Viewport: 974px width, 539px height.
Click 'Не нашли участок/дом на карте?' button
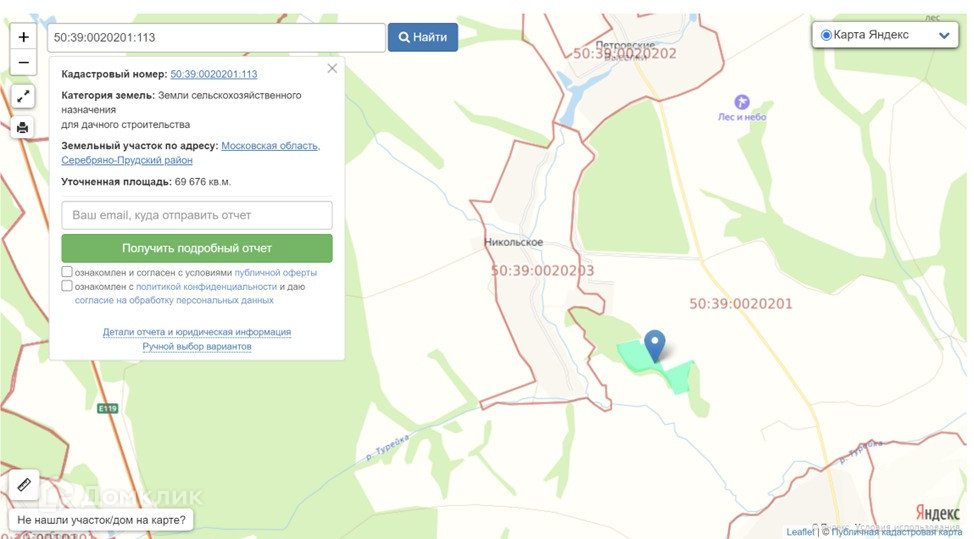(101, 520)
